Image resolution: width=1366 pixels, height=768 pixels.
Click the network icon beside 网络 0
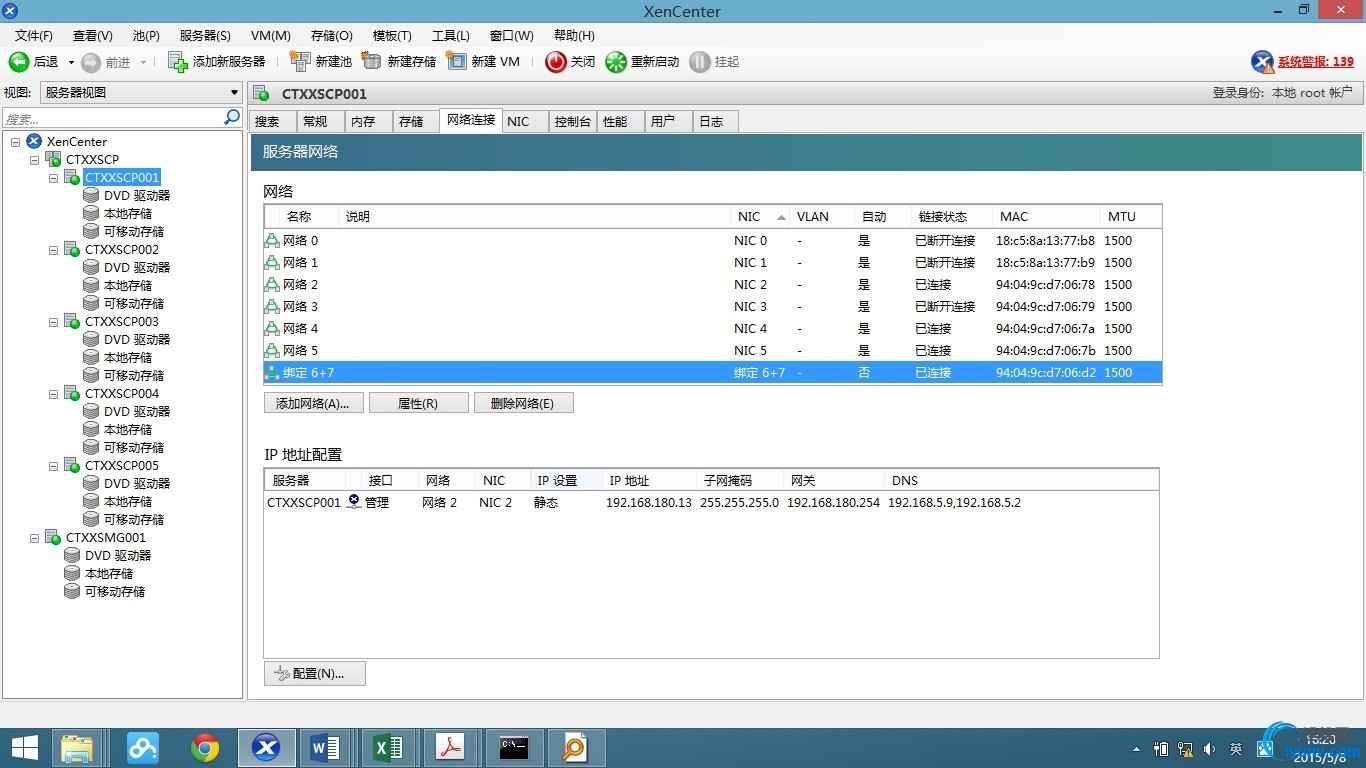[272, 241]
